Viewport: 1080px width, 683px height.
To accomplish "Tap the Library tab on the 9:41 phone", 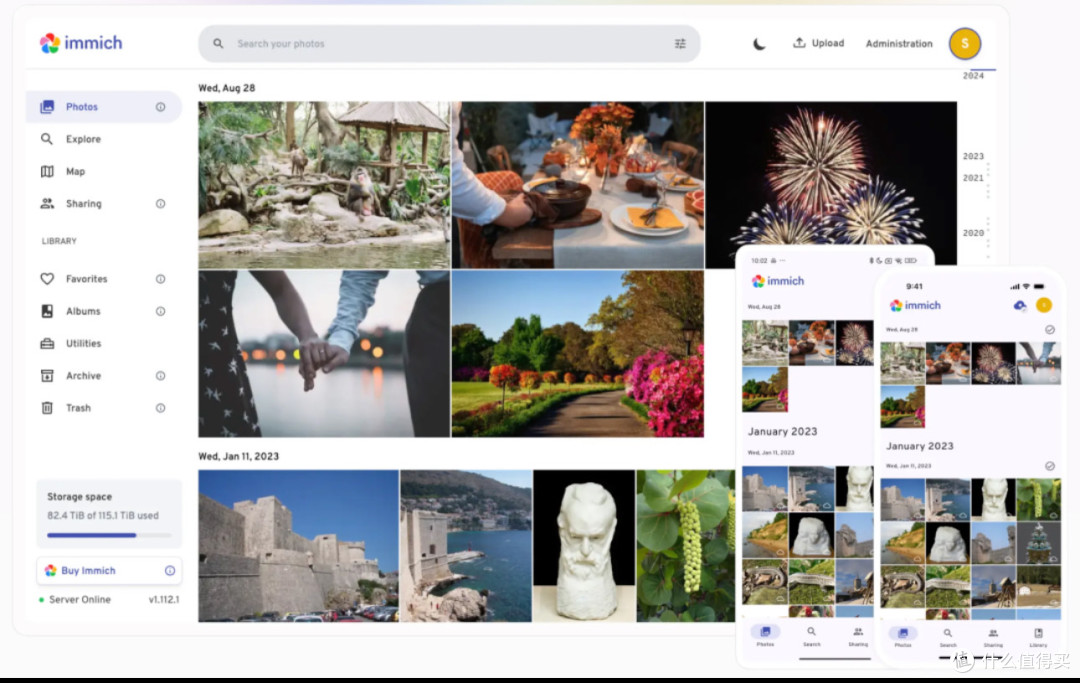I will [x=1038, y=636].
